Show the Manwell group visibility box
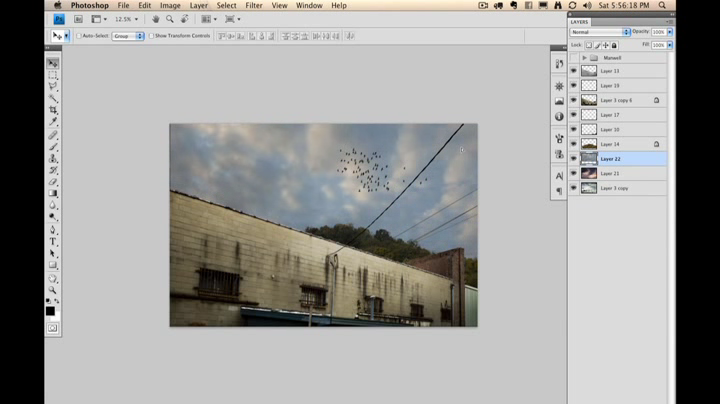This screenshot has height=404, width=720. coord(574,58)
